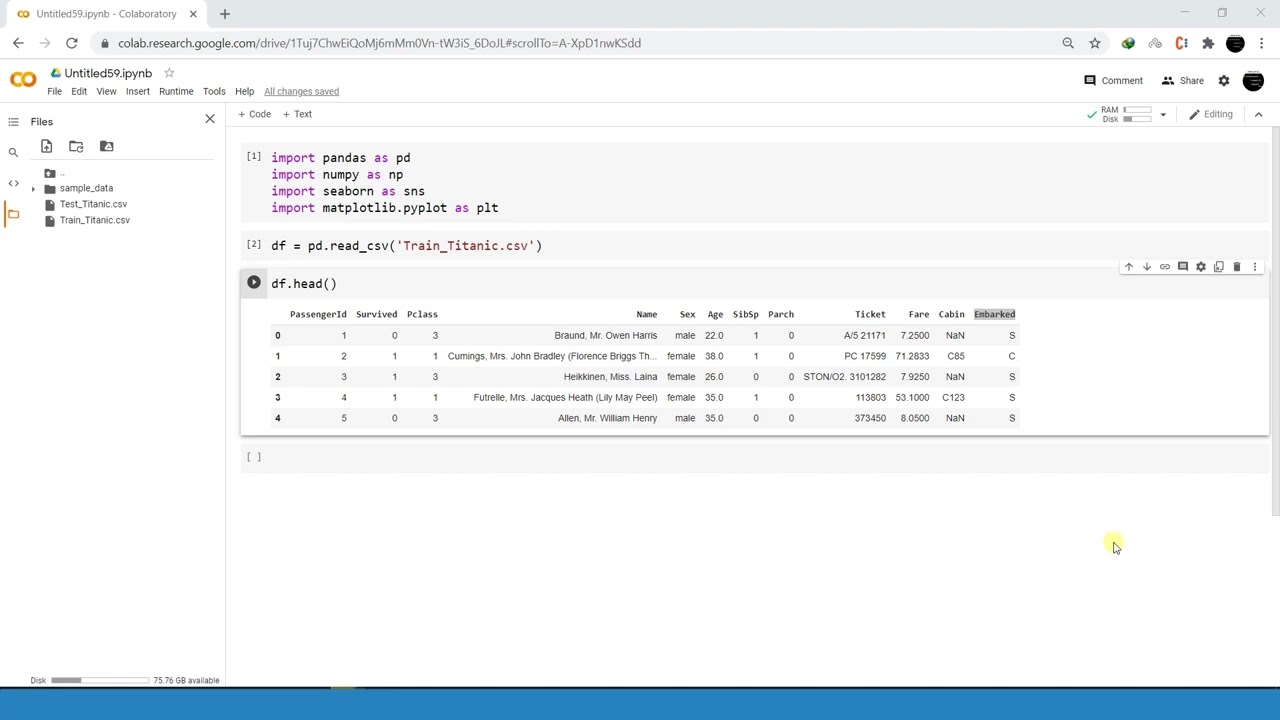Bookmark this page with star
Viewport: 1280px width, 720px height.
(1095, 43)
